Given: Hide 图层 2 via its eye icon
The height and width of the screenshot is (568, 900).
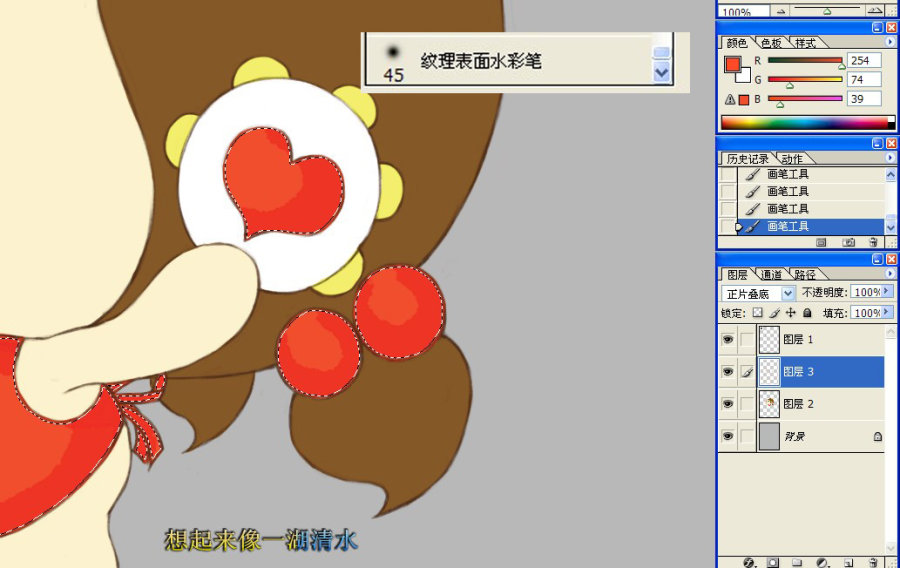Looking at the screenshot, I should tap(728, 404).
